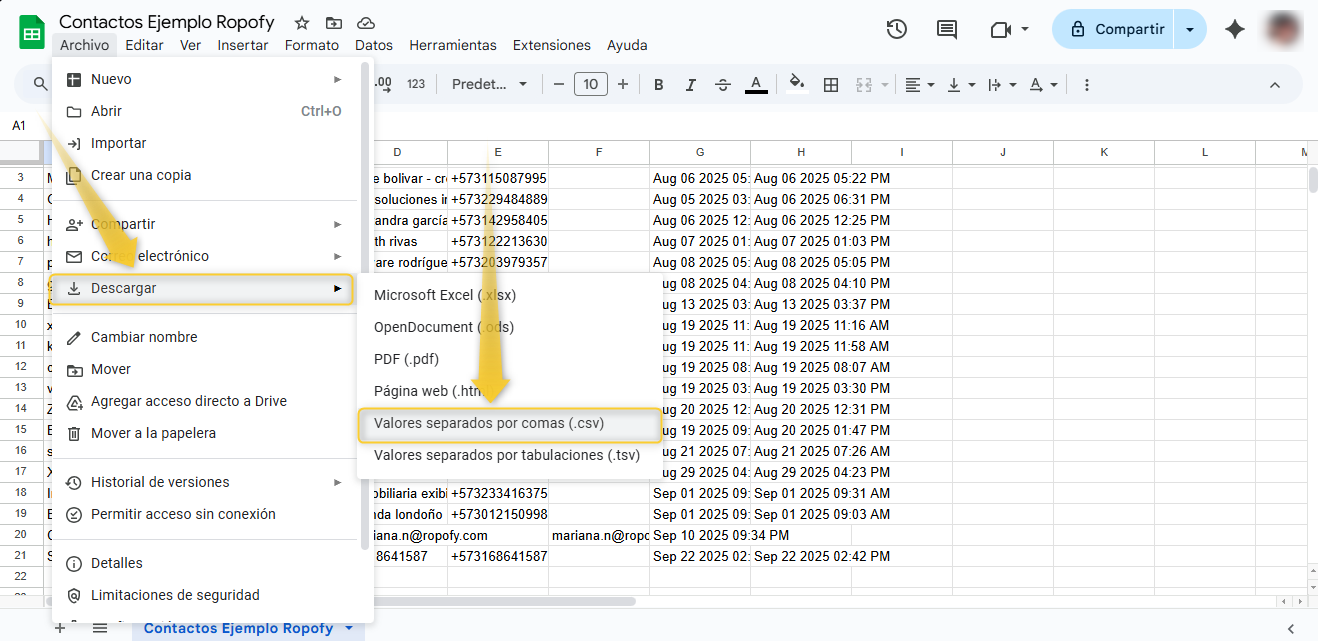Select Valores separados por comas (.csv)
Screen dimensions: 1318x641
click(x=489, y=423)
